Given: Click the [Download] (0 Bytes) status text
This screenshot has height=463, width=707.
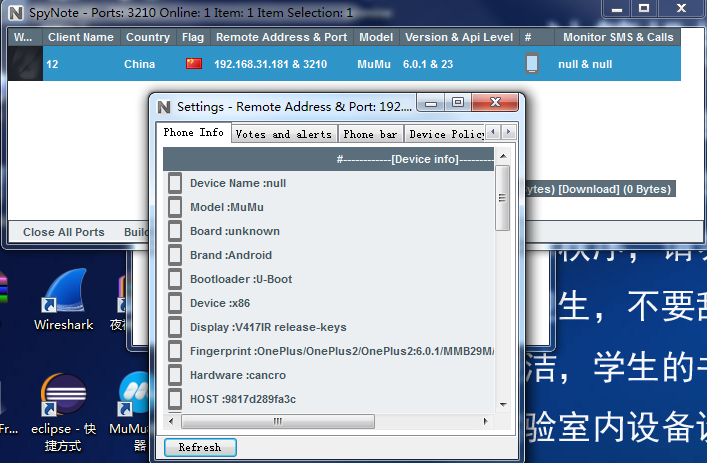Looking at the screenshot, I should coord(615,189).
